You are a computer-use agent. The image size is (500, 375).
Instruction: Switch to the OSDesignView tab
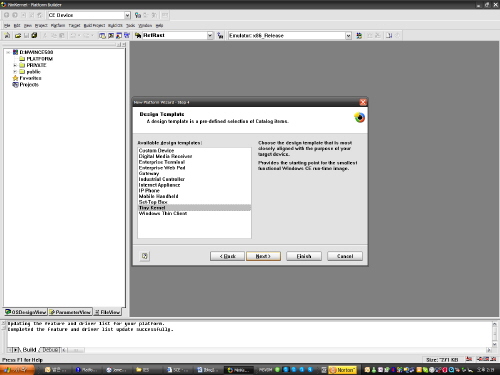[26, 312]
